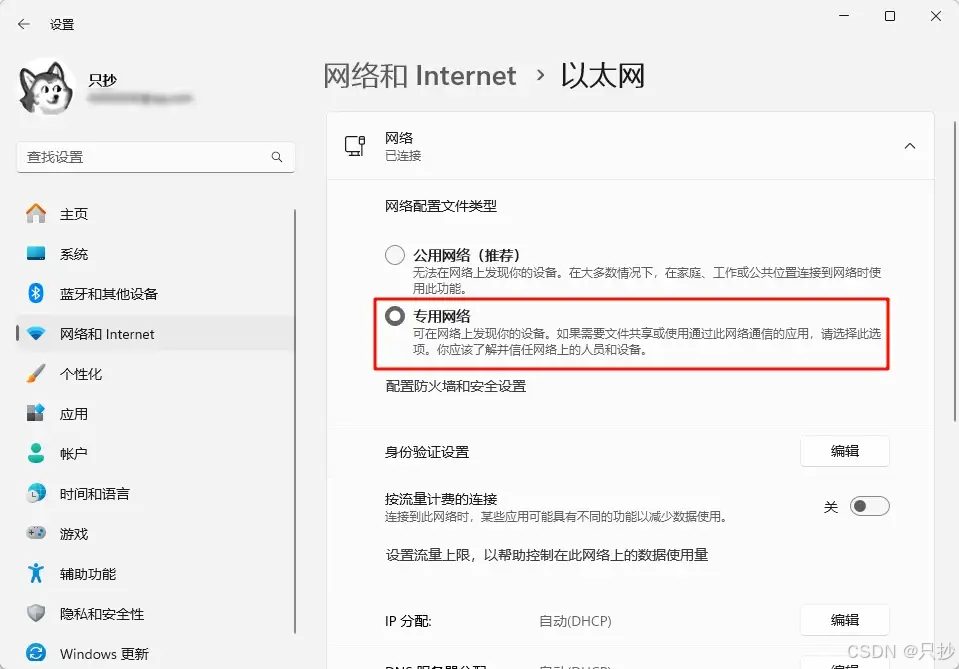
Task: Go to 系统 settings page
Action: point(155,254)
